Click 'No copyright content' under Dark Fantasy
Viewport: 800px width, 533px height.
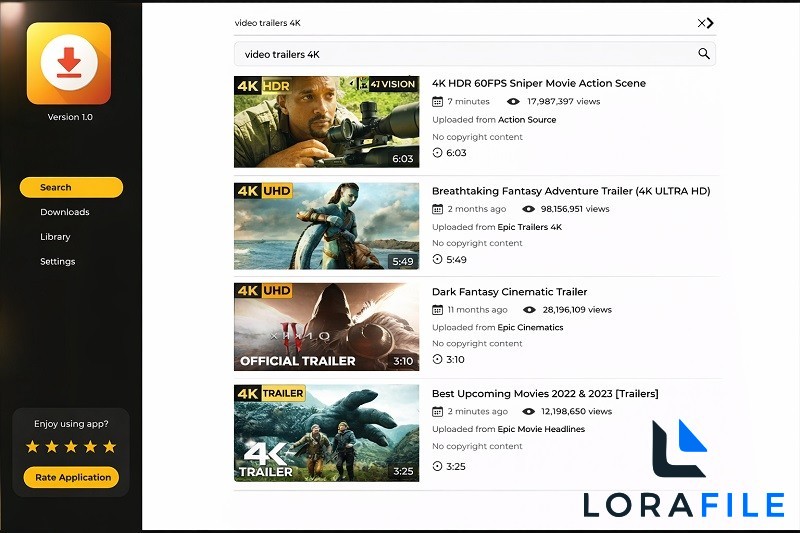(x=477, y=343)
